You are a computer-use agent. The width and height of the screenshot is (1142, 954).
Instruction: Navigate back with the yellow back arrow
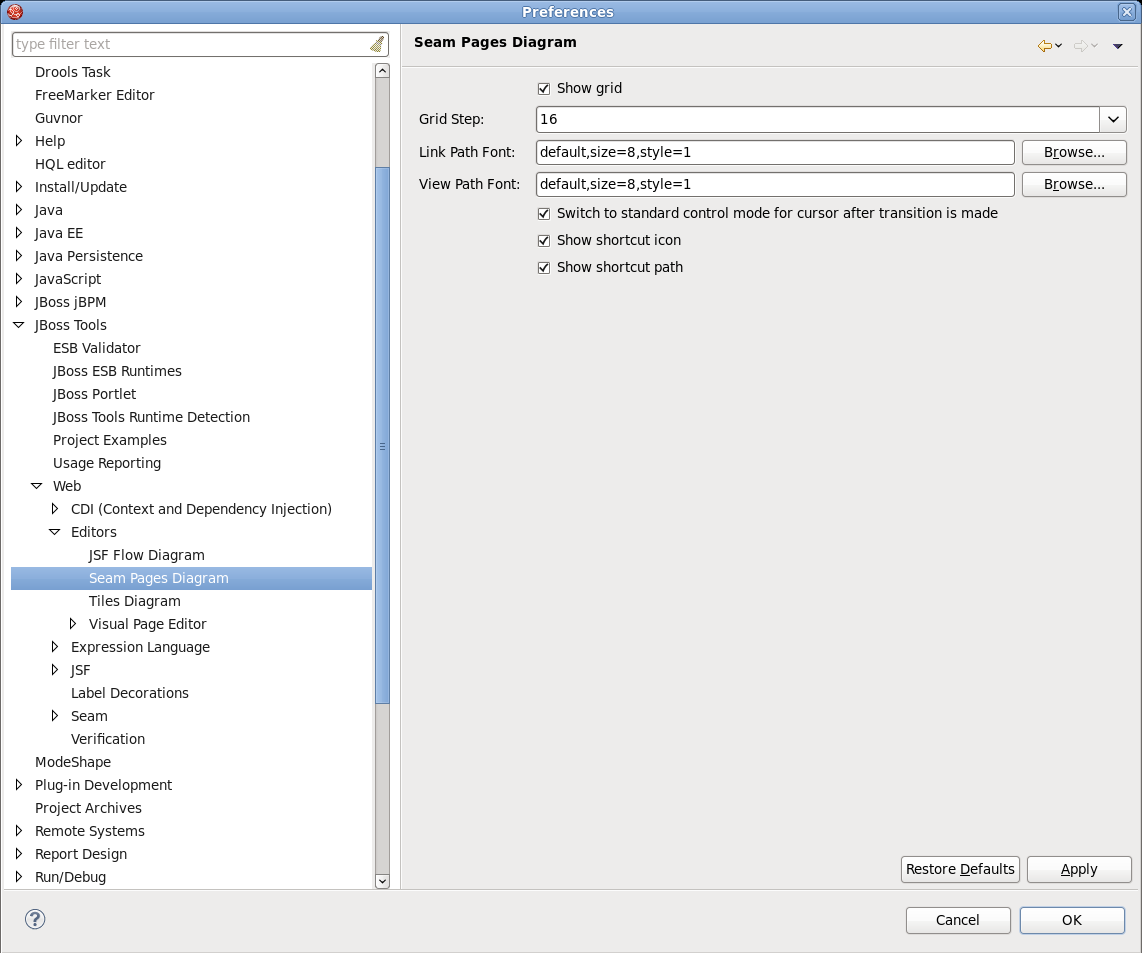pos(1043,45)
